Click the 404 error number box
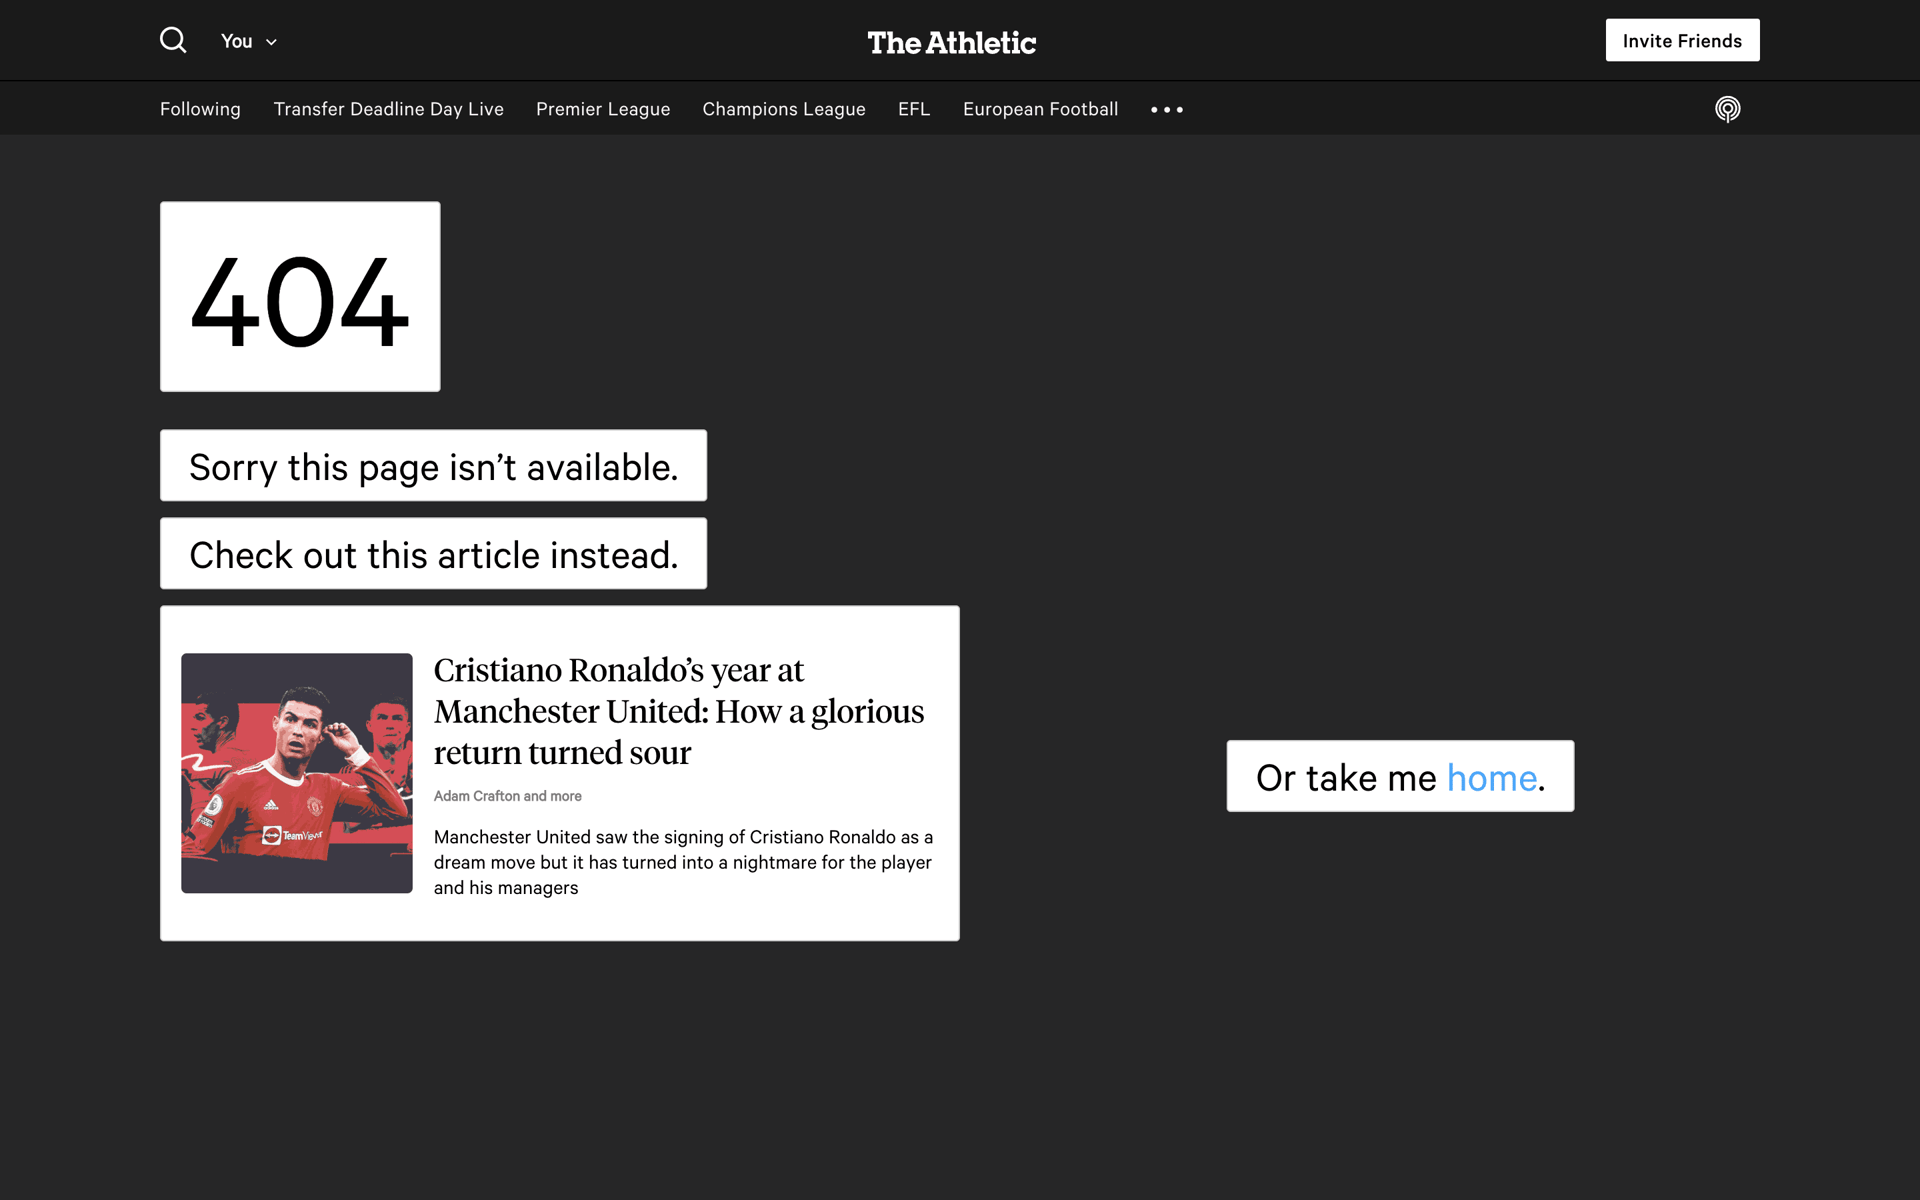This screenshot has width=1920, height=1200. [300, 297]
